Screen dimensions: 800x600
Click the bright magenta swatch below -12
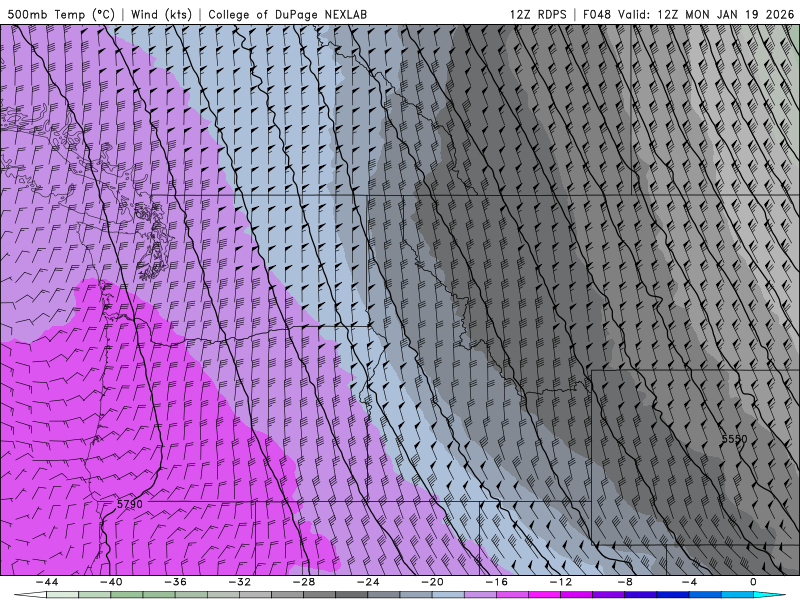545,595
